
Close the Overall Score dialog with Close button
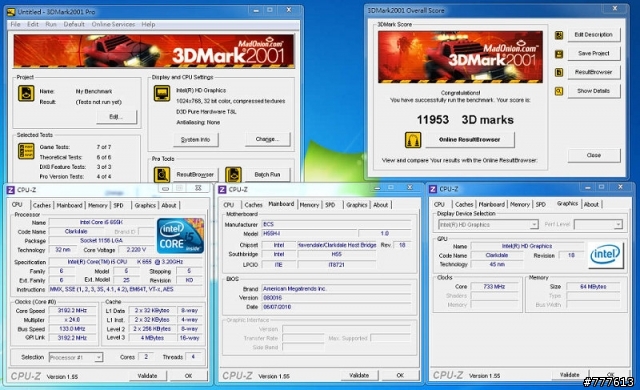pyautogui.click(x=594, y=155)
